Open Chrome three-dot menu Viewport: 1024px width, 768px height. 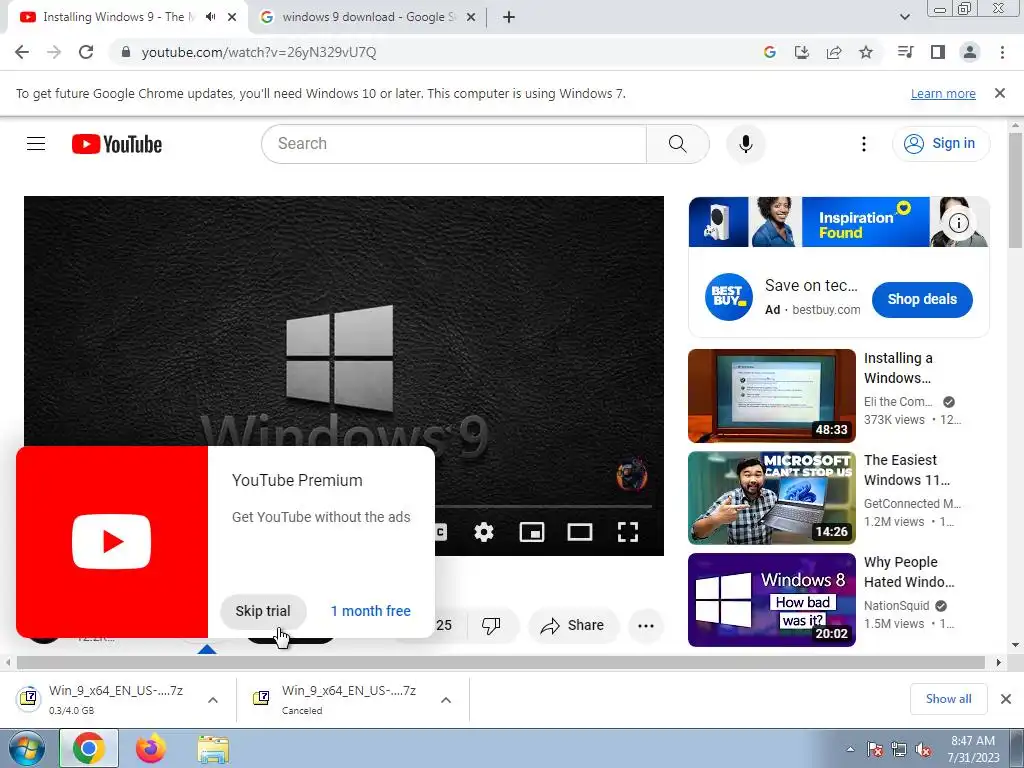tap(1002, 52)
